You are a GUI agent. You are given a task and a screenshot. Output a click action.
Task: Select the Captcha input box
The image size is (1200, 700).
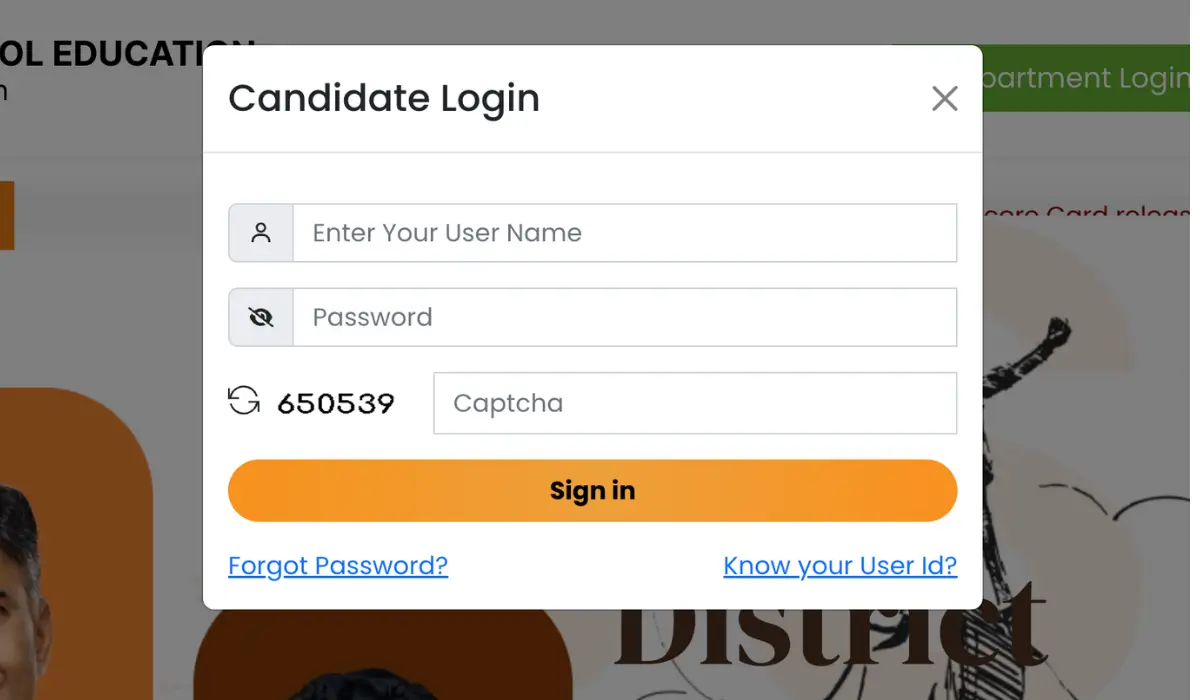694,403
